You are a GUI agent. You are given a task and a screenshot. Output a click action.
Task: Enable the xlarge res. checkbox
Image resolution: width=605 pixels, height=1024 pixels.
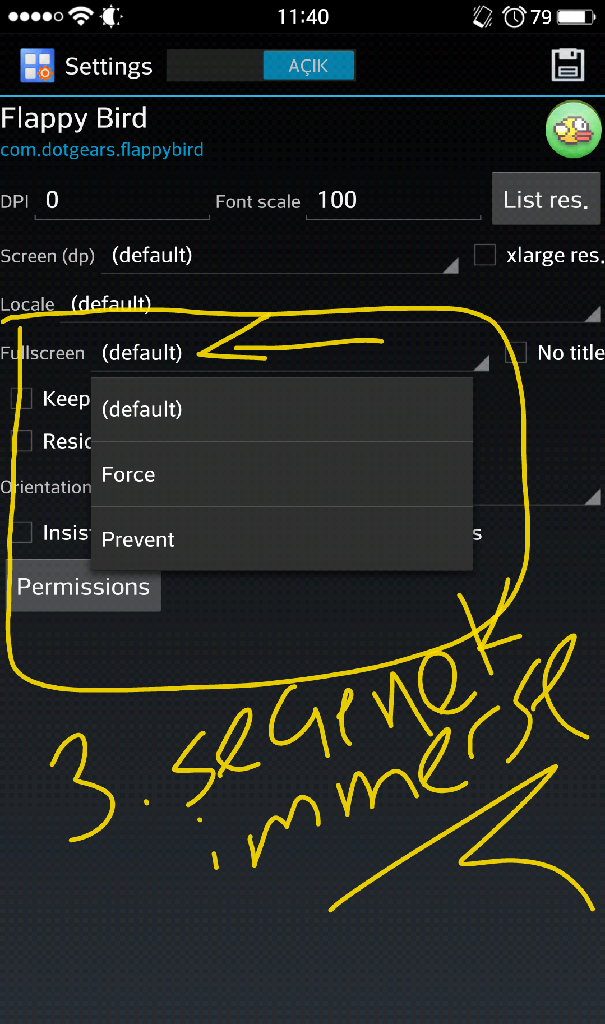(x=485, y=255)
